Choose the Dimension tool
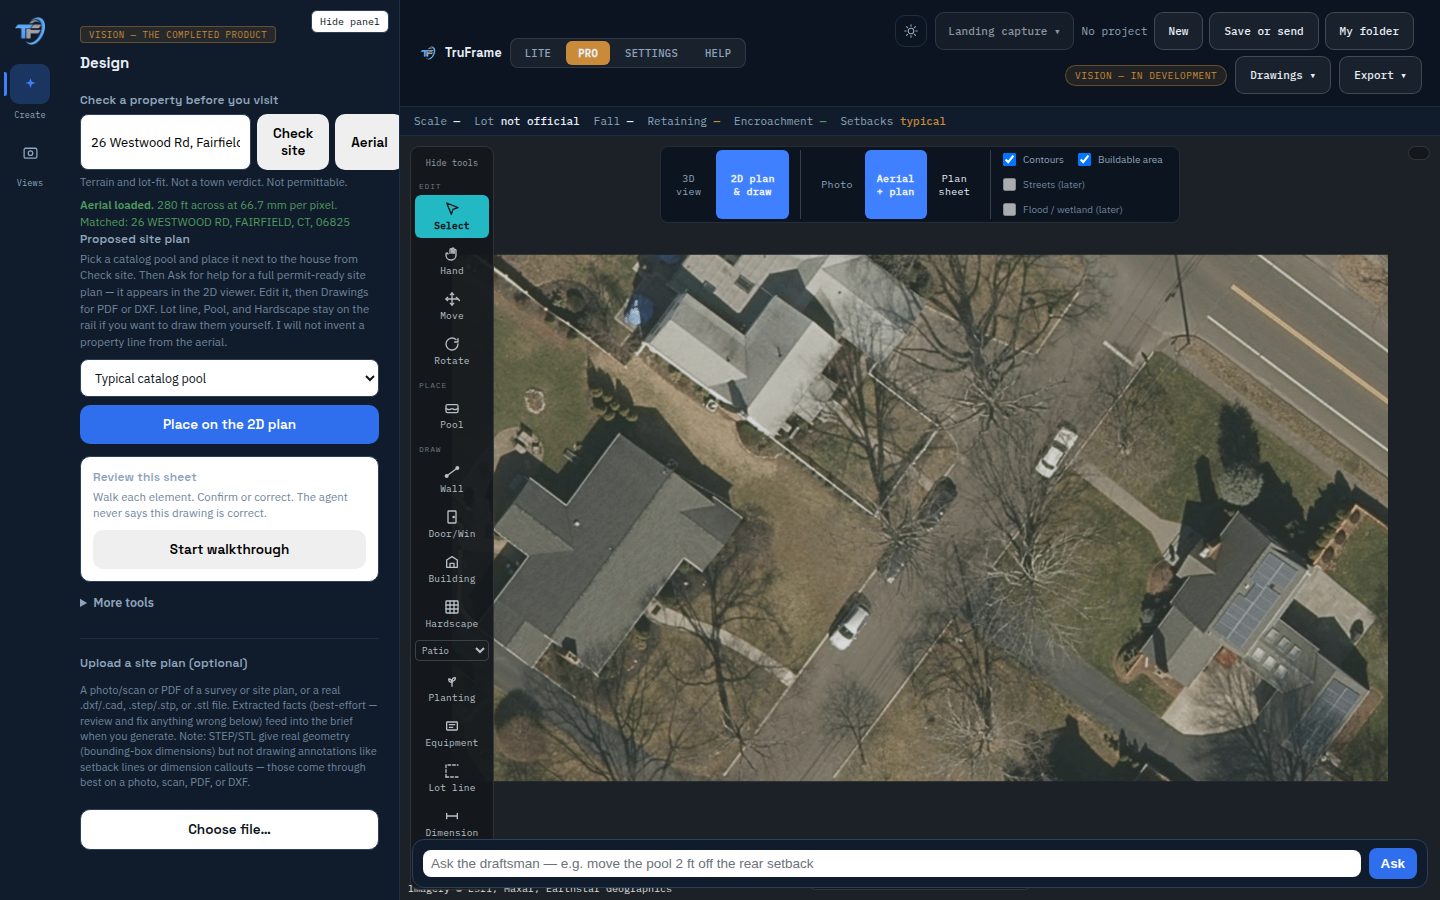Image resolution: width=1440 pixels, height=900 pixels. click(x=452, y=823)
